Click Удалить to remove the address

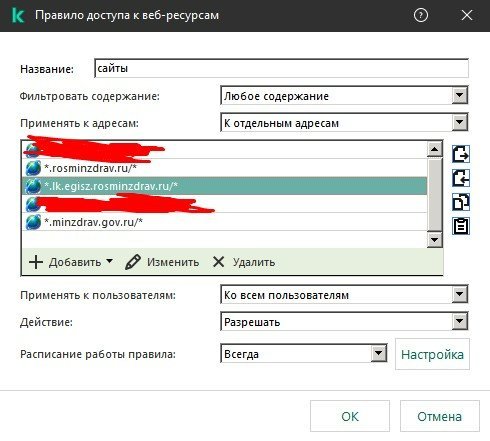click(244, 262)
